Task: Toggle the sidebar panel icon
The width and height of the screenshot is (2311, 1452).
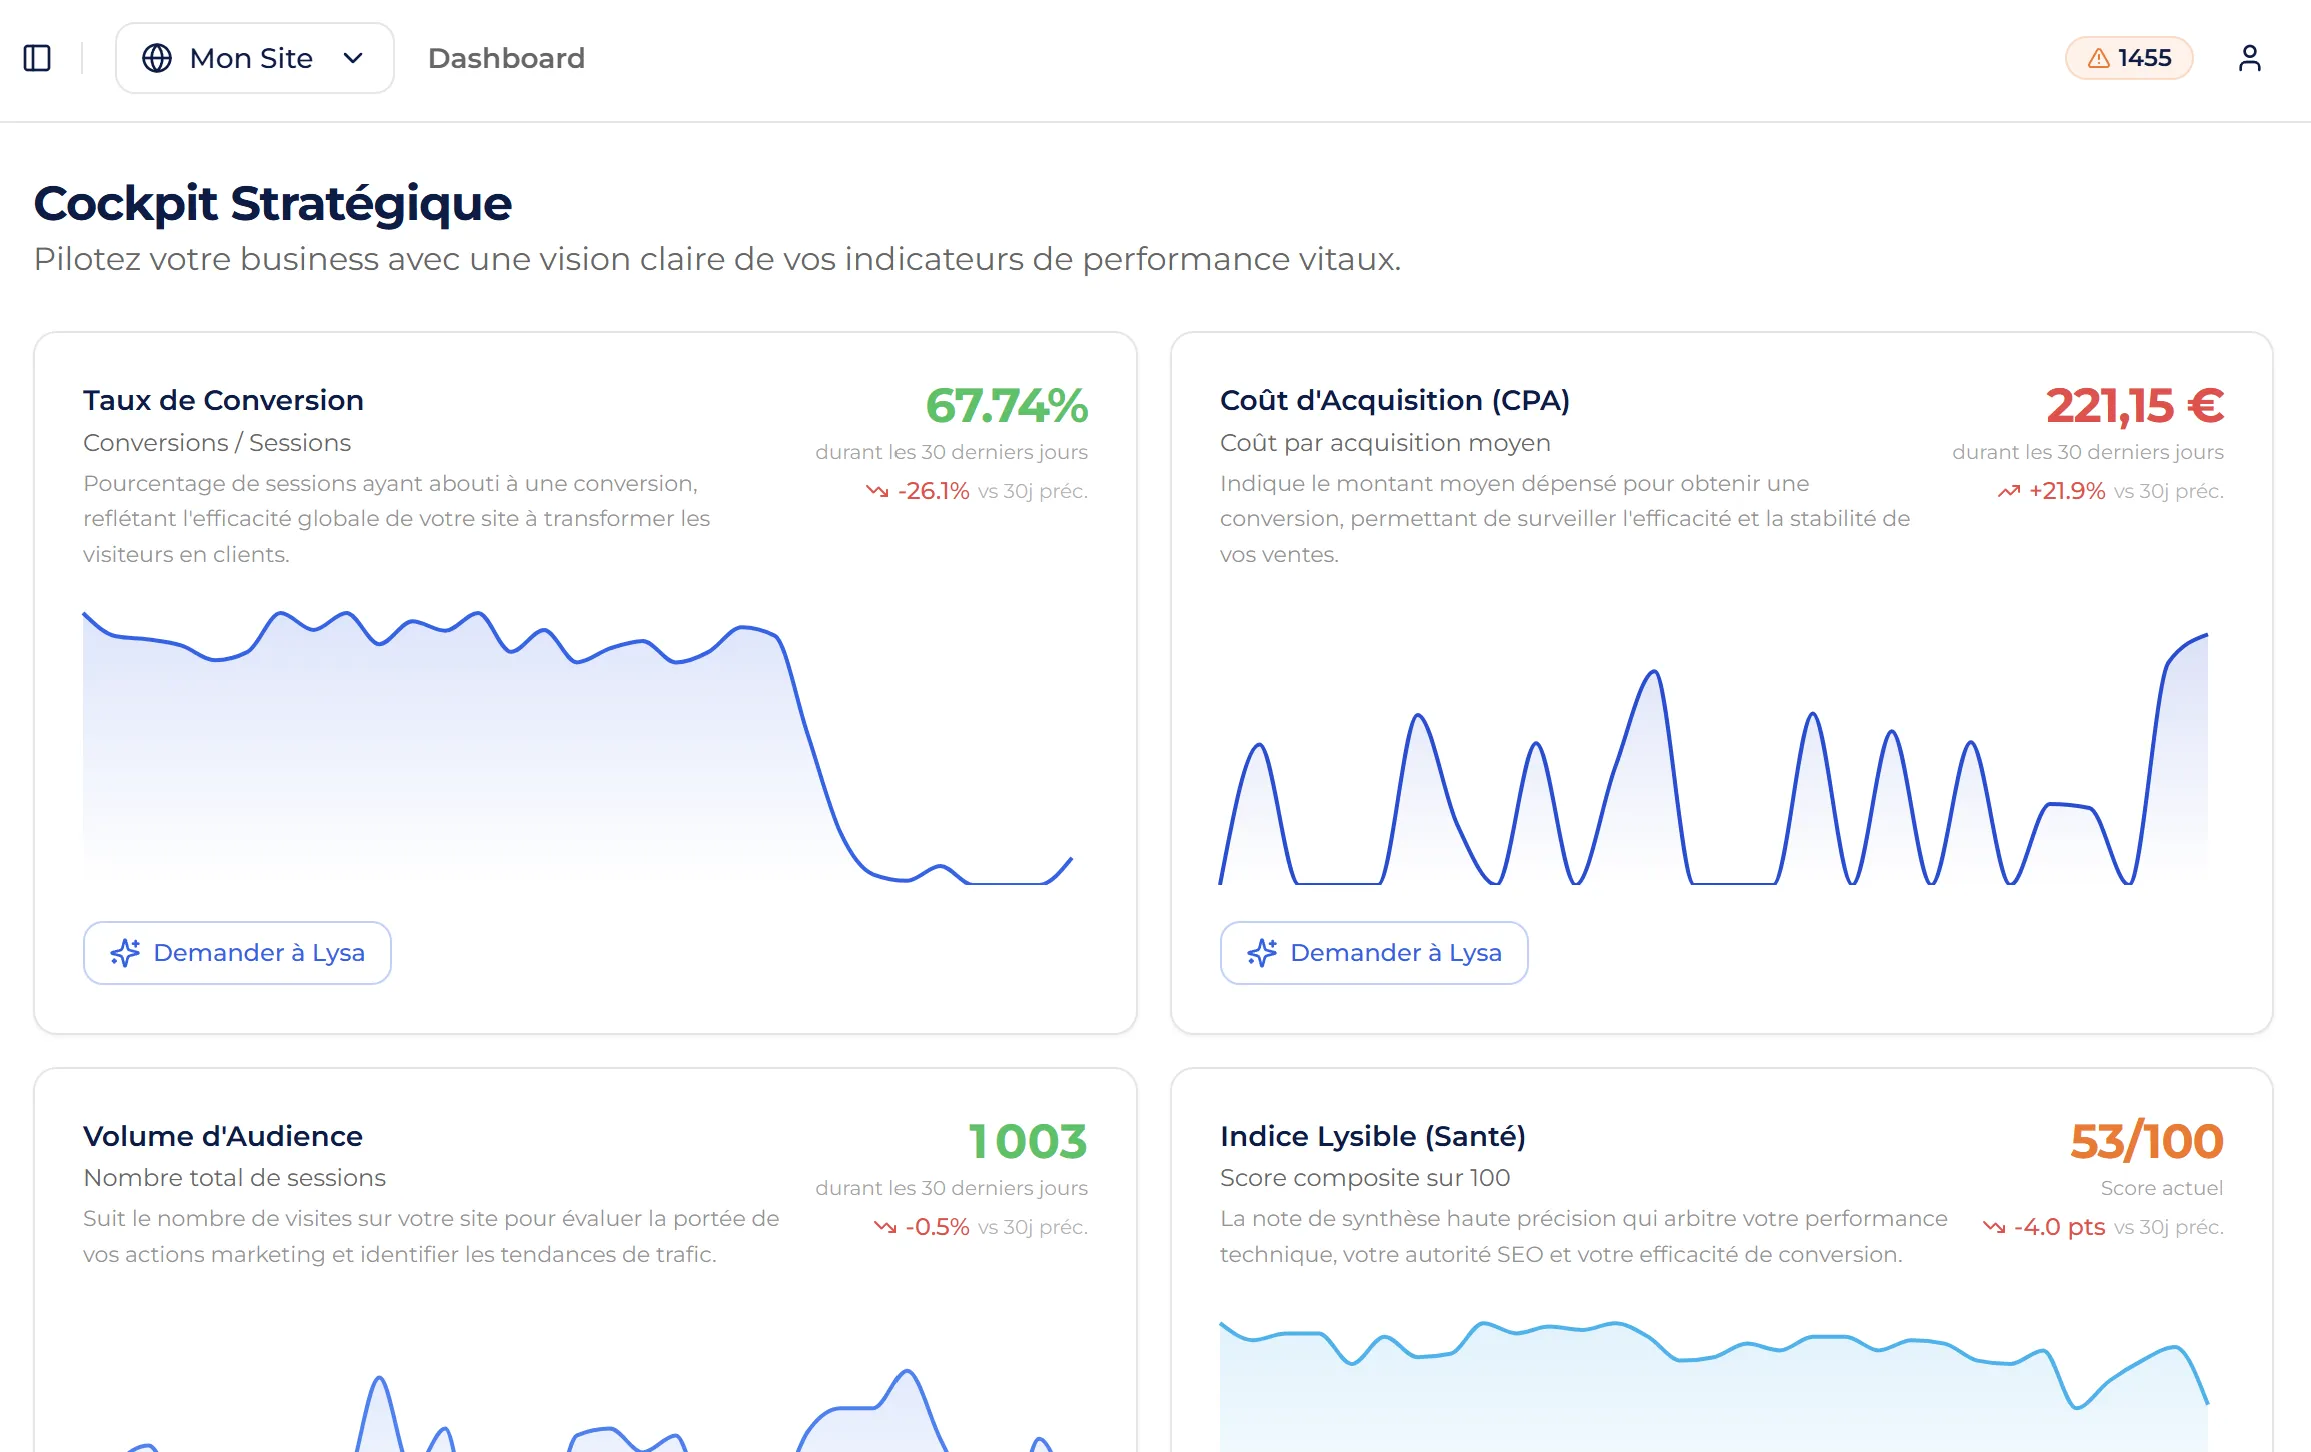Action: click(37, 58)
